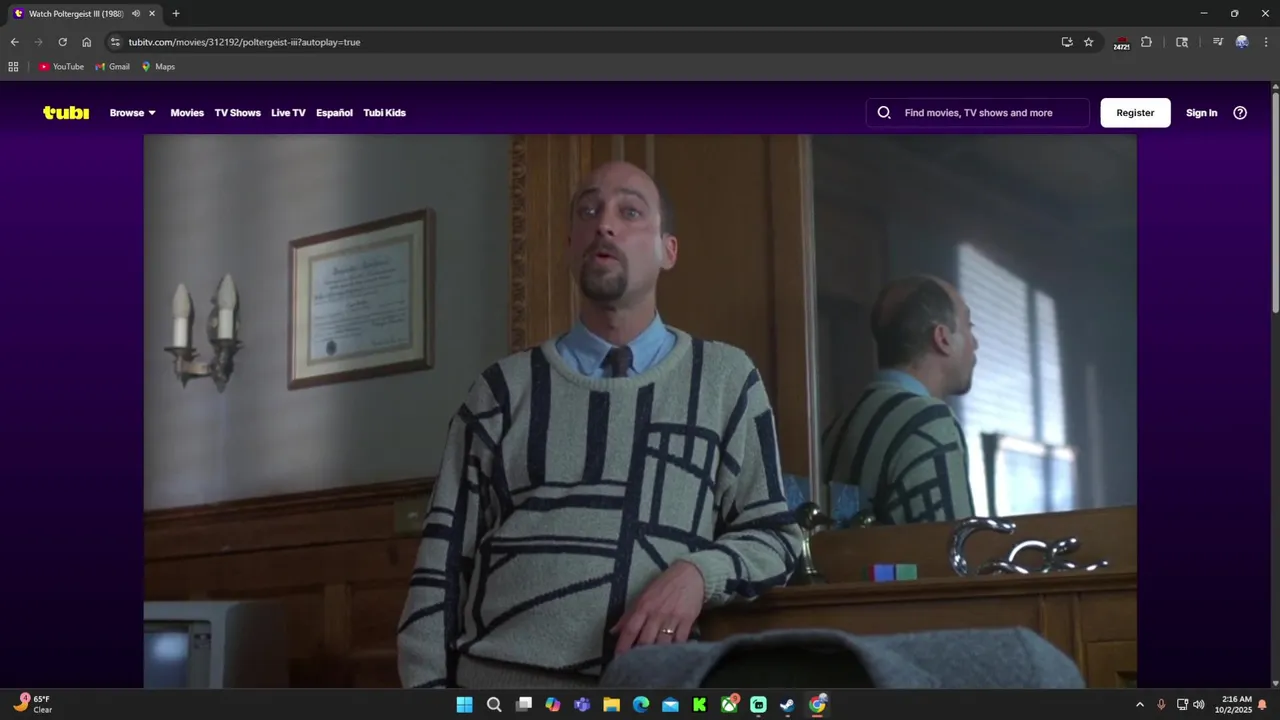
Task: Open File Explorer from the taskbar
Action: tap(611, 705)
